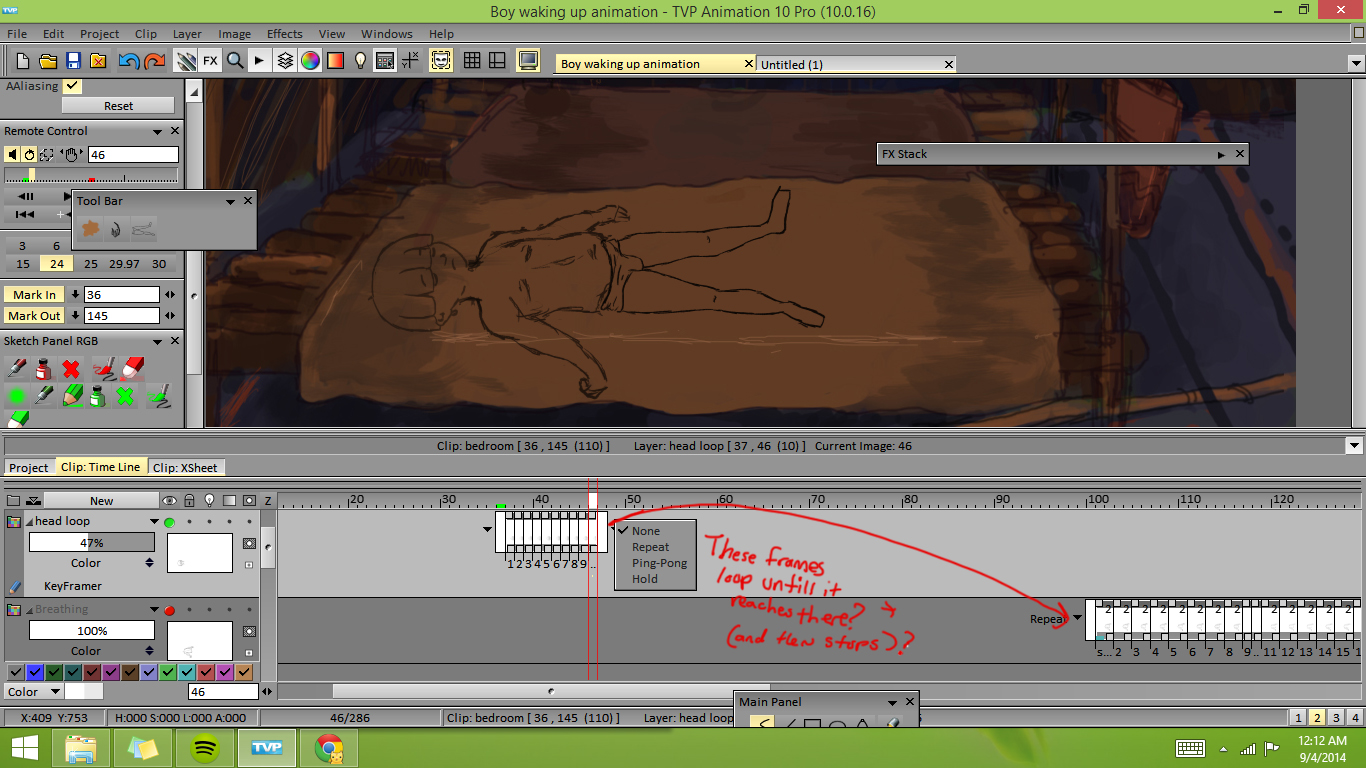Viewport: 1366px width, 768px height.
Task: Open the Effects menu
Action: 285,34
